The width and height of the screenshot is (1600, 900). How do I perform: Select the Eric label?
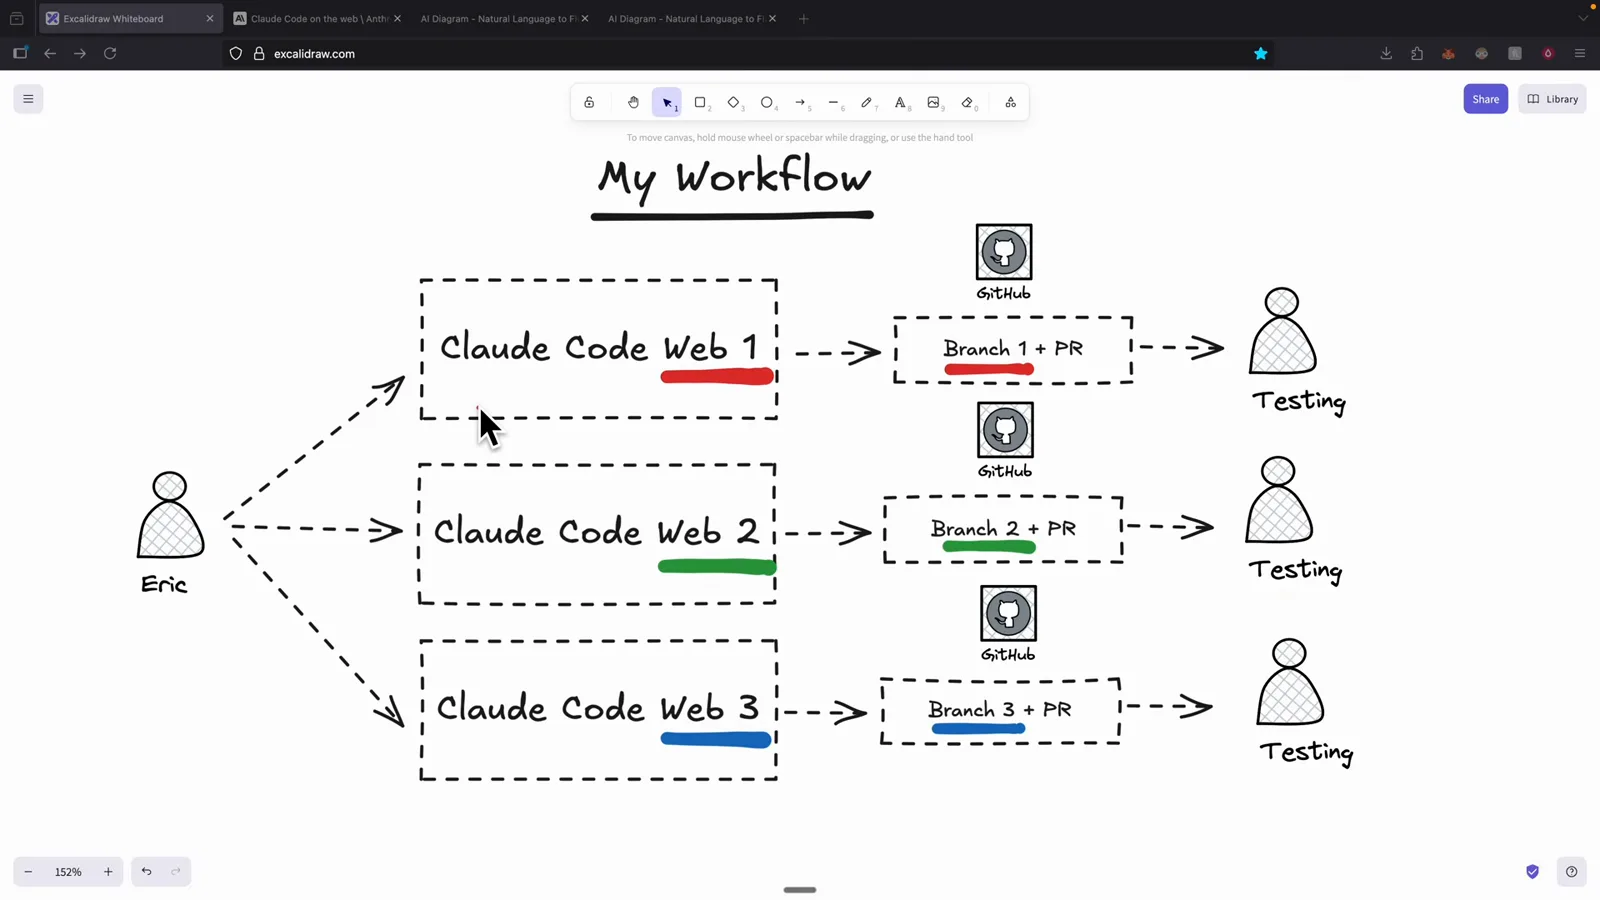click(164, 584)
